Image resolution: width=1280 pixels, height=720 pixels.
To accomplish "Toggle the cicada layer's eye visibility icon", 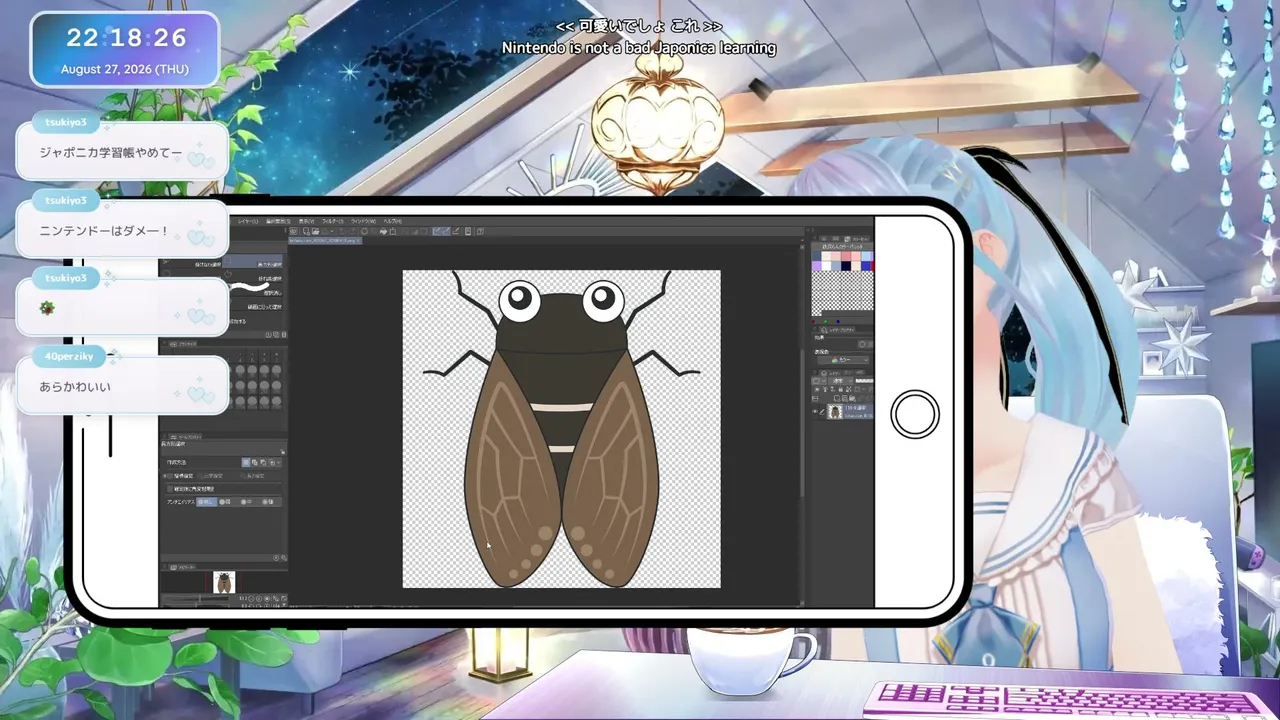I will 815,412.
